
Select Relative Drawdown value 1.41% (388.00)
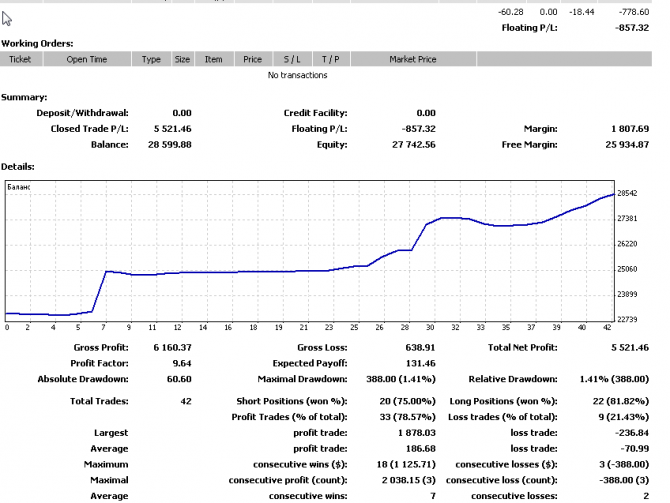click(614, 379)
